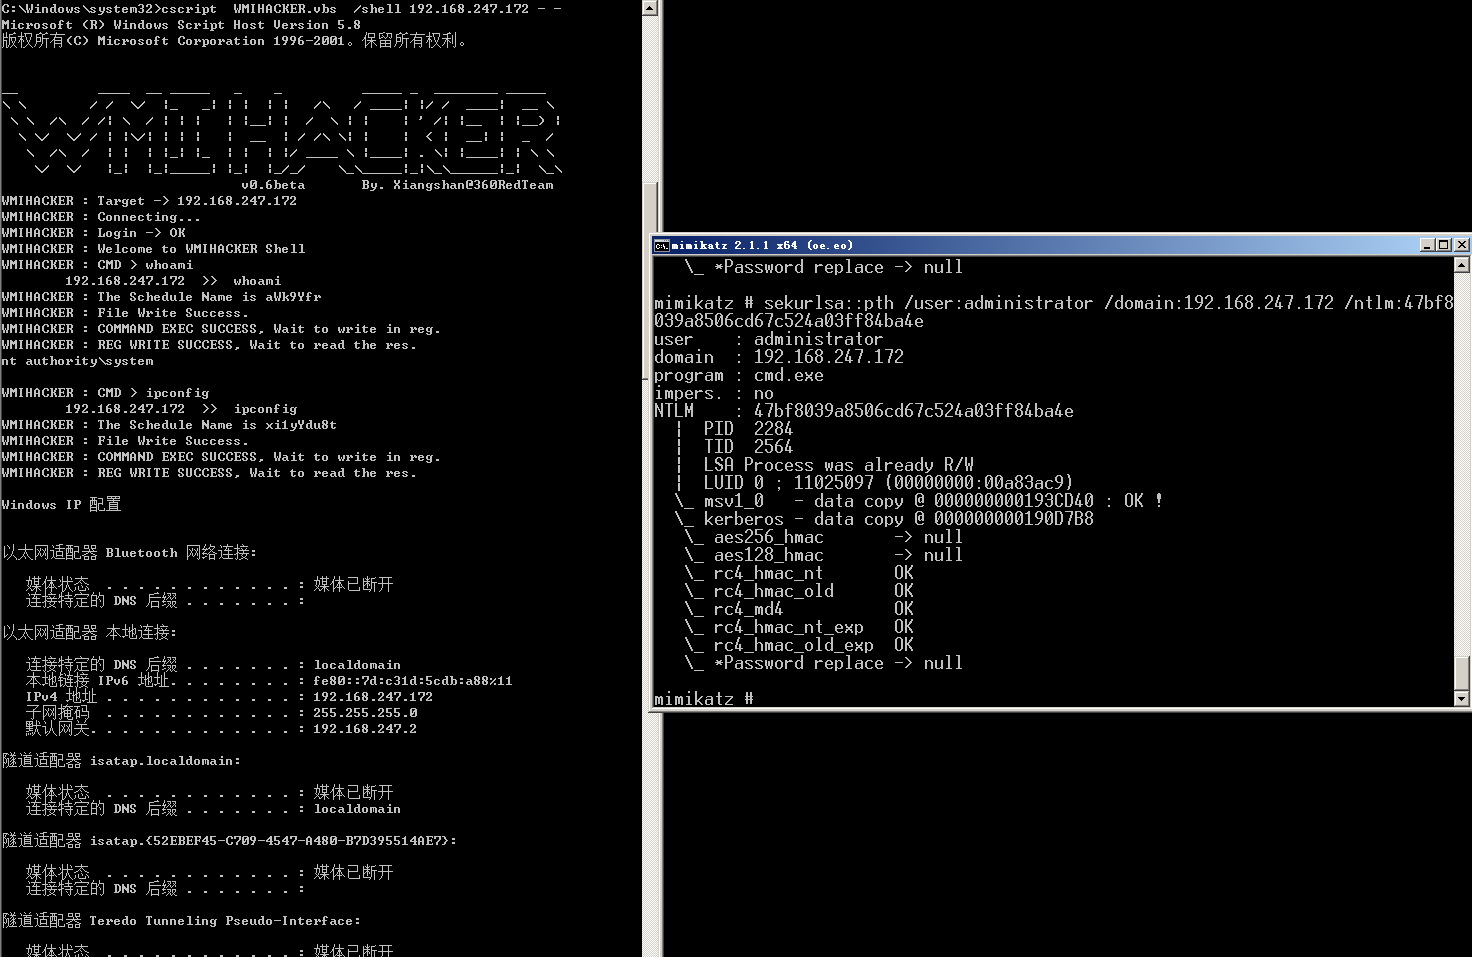The height and width of the screenshot is (957, 1472).
Task: Click the left console scrollbar up arrow
Action: (650, 8)
